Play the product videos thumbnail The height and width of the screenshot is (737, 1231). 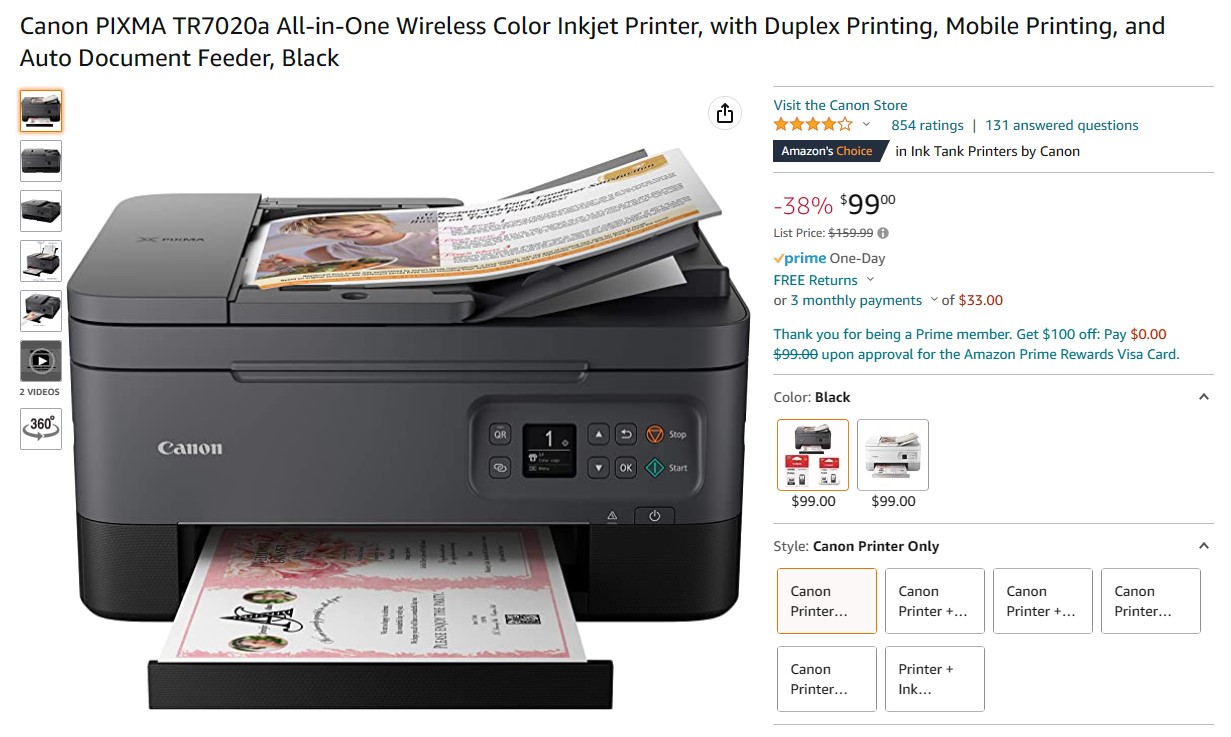coord(41,361)
